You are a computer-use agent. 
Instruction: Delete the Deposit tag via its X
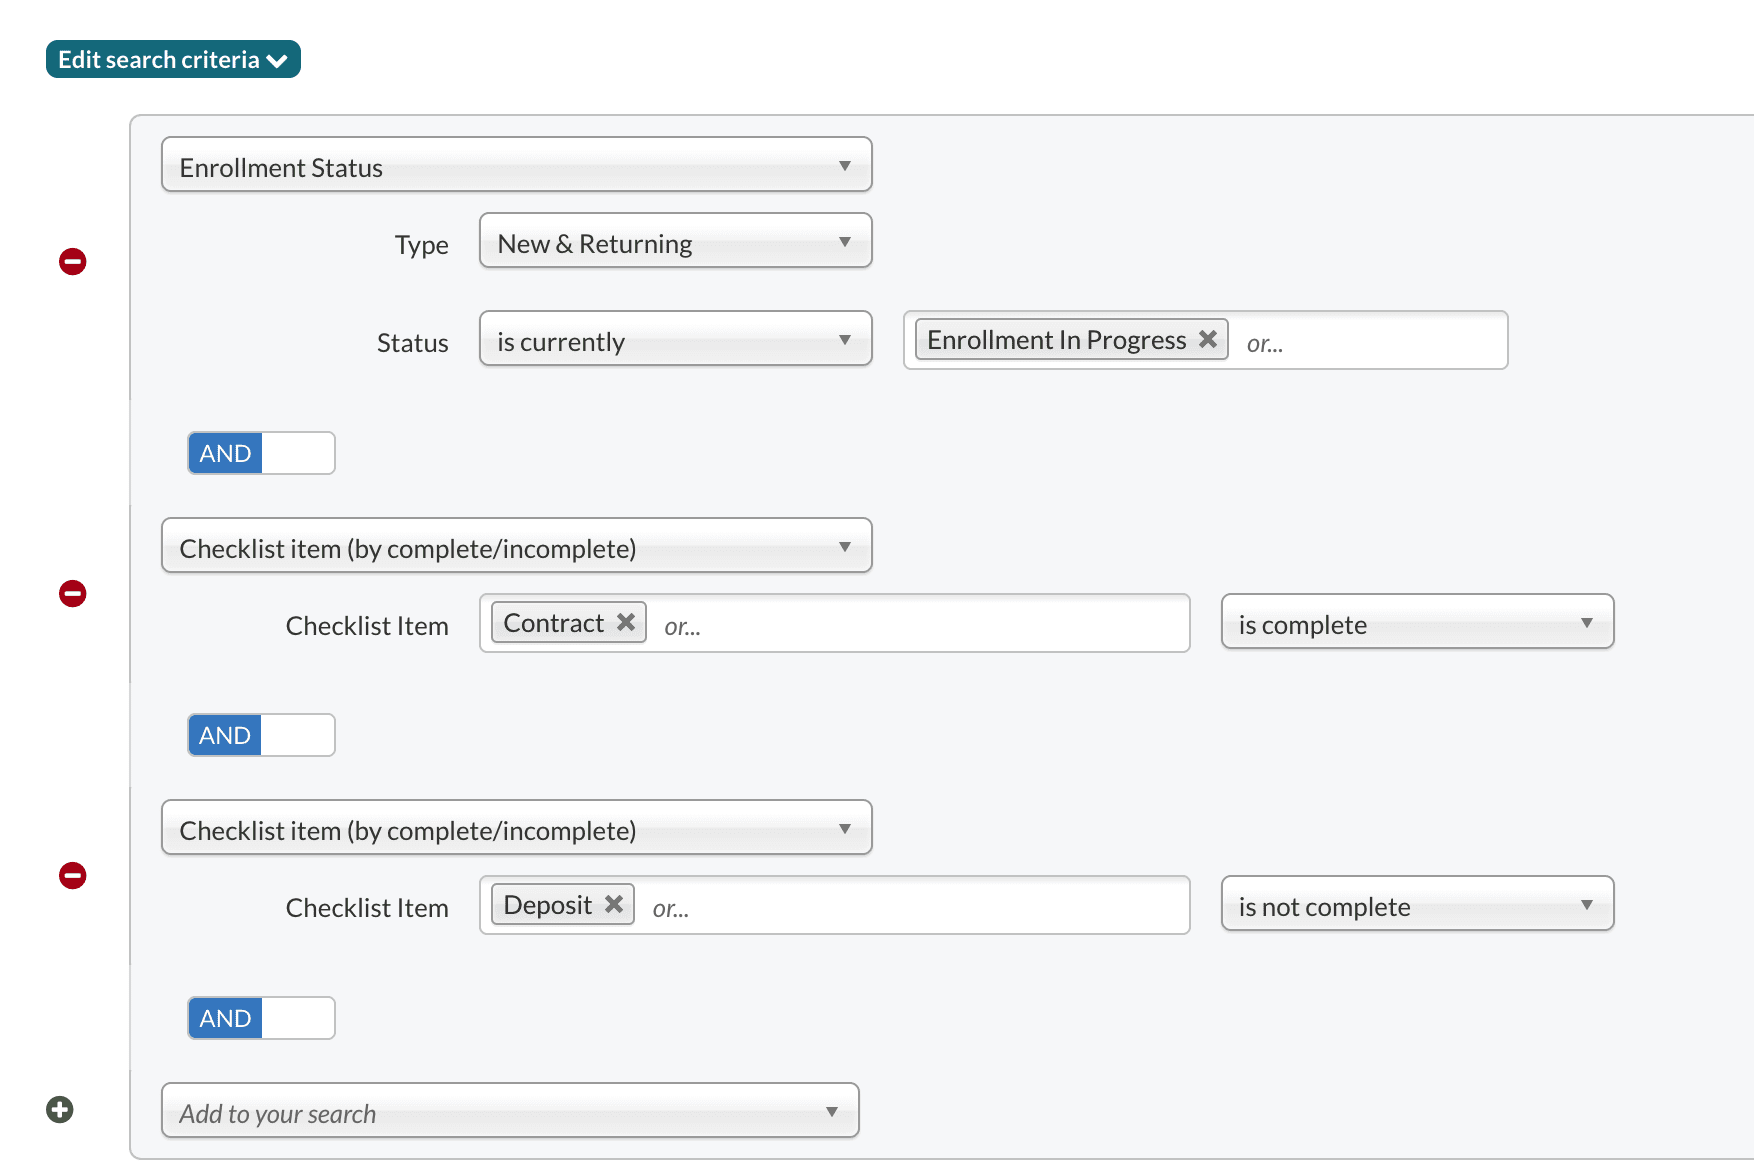[x=614, y=904]
